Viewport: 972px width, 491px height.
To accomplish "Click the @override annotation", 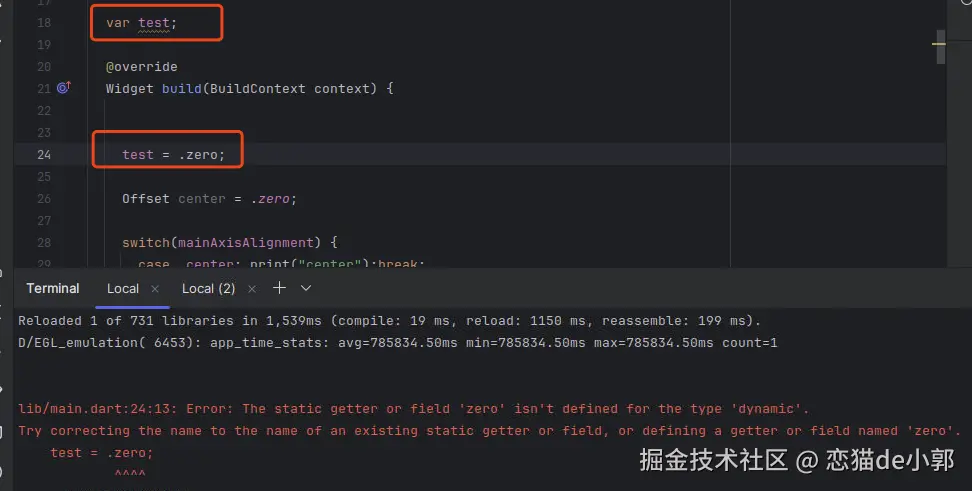I will [x=141, y=66].
